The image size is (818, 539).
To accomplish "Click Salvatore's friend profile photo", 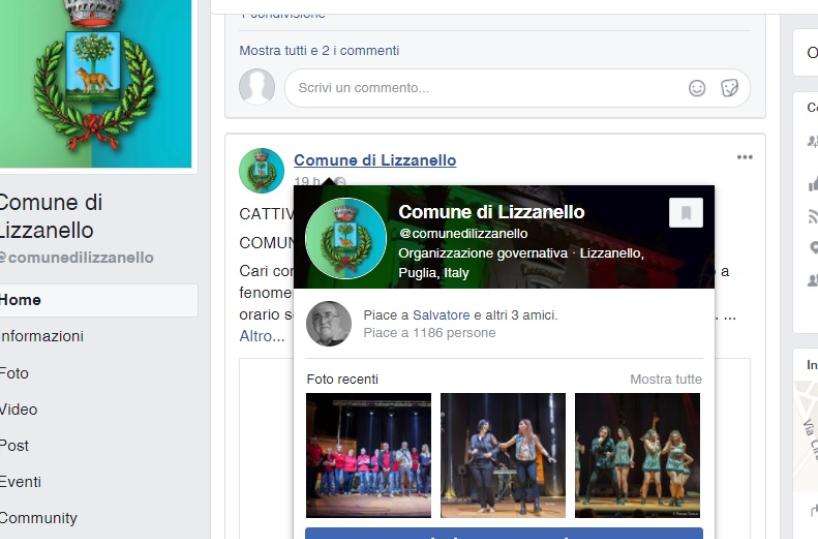I will pos(328,324).
